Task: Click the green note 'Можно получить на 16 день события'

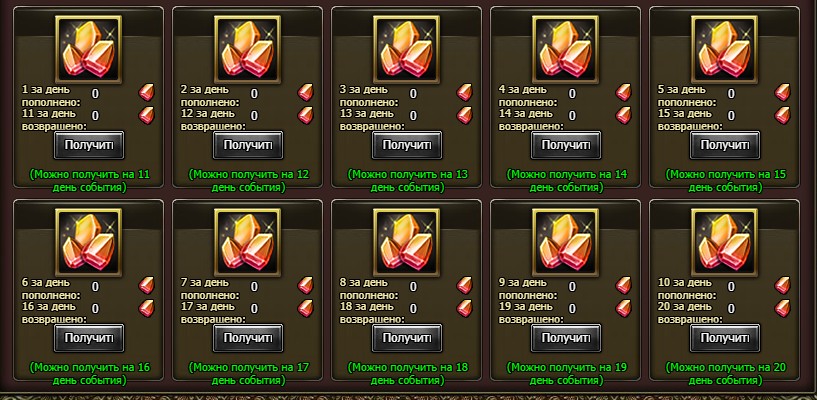Action: pos(90,374)
